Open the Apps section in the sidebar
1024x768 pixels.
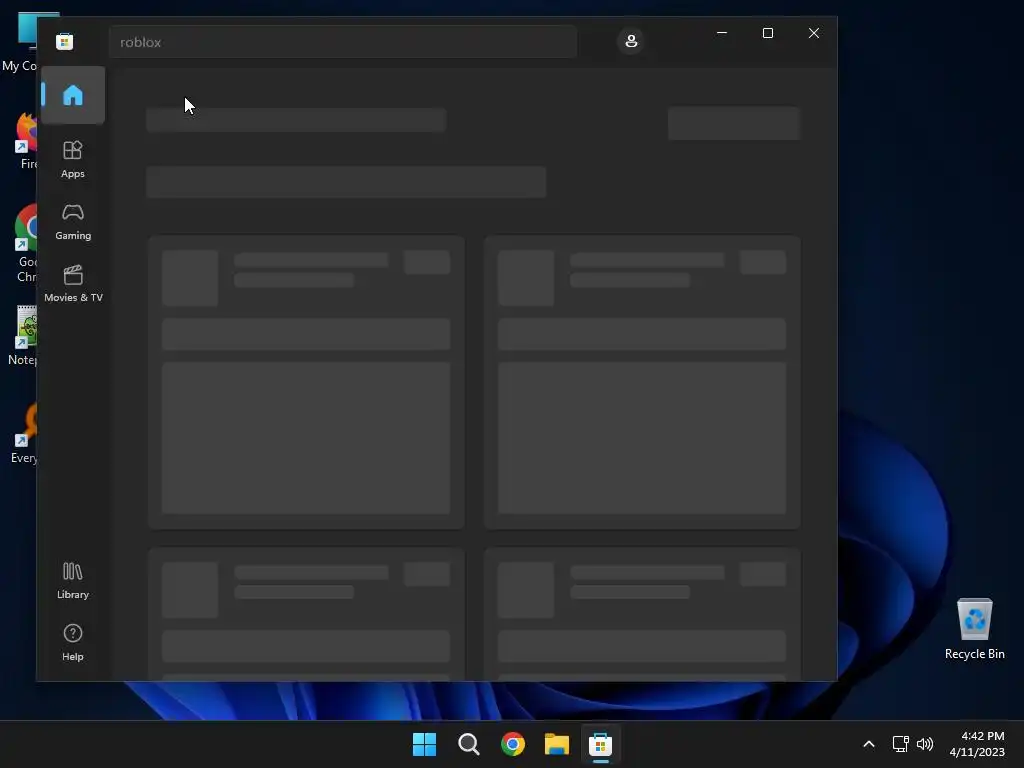72,159
